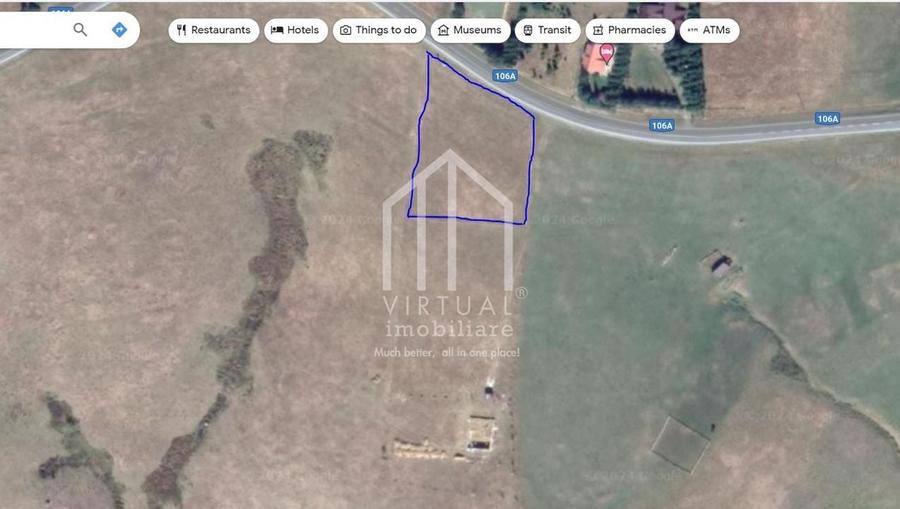Image resolution: width=900 pixels, height=509 pixels.
Task: Select the pink location pin marker
Action: click(x=607, y=54)
